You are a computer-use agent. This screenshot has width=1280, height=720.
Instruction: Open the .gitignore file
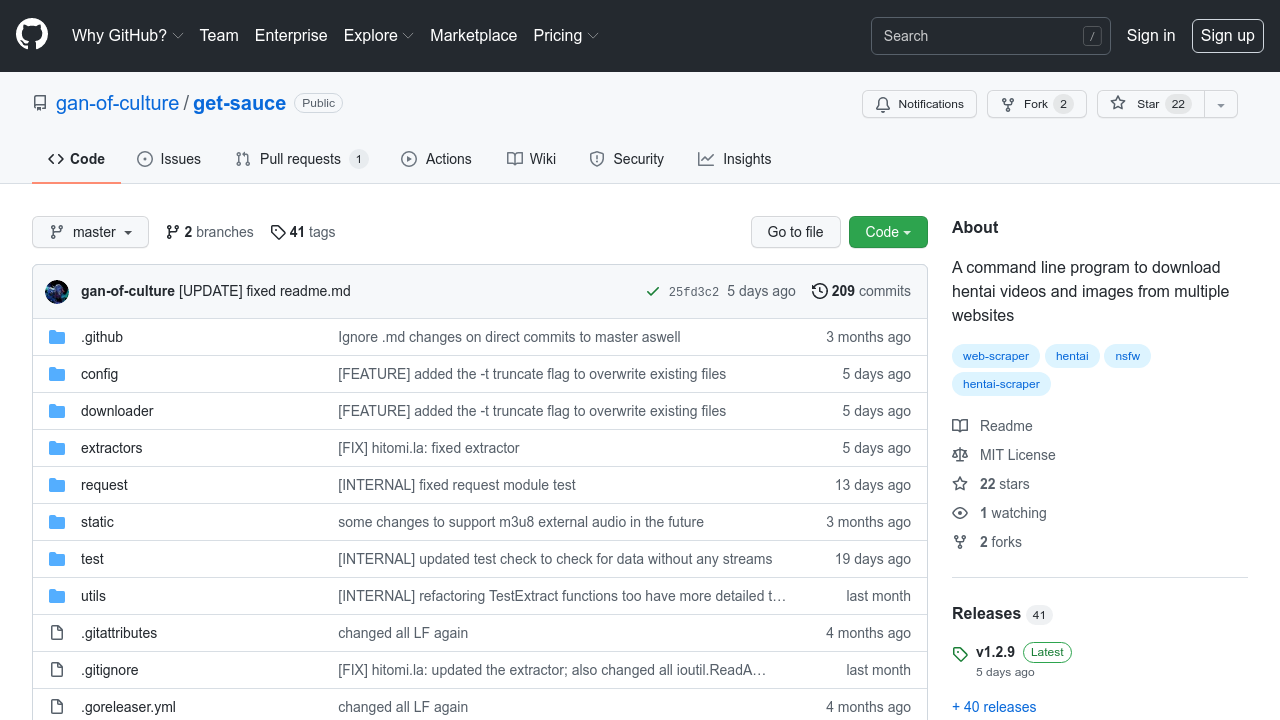(110, 670)
